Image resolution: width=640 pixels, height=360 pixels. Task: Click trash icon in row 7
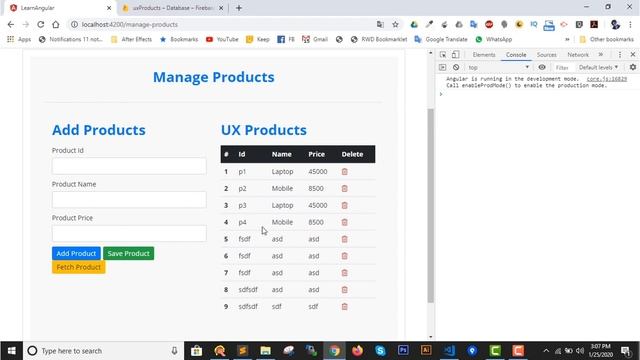coord(344,273)
